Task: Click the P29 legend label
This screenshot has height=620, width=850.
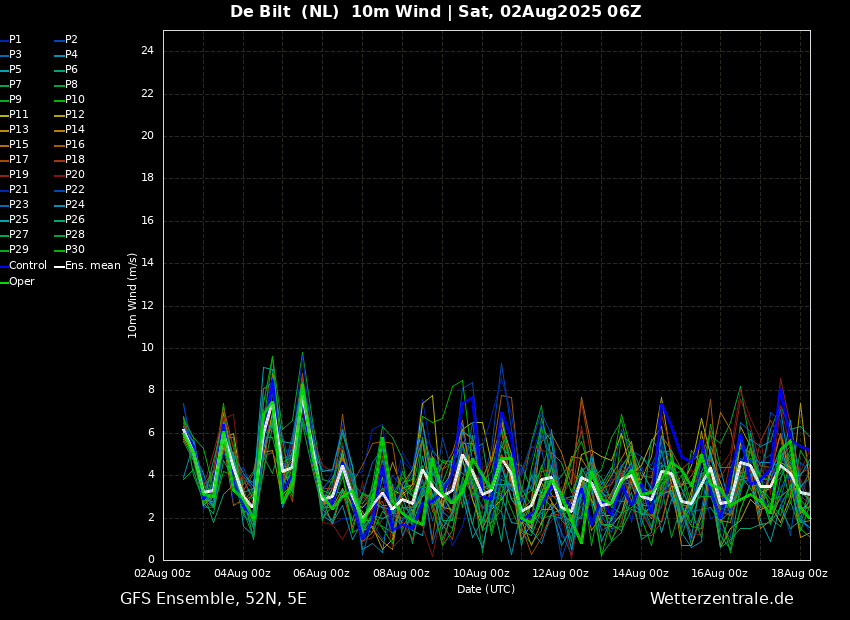Action: [18, 250]
